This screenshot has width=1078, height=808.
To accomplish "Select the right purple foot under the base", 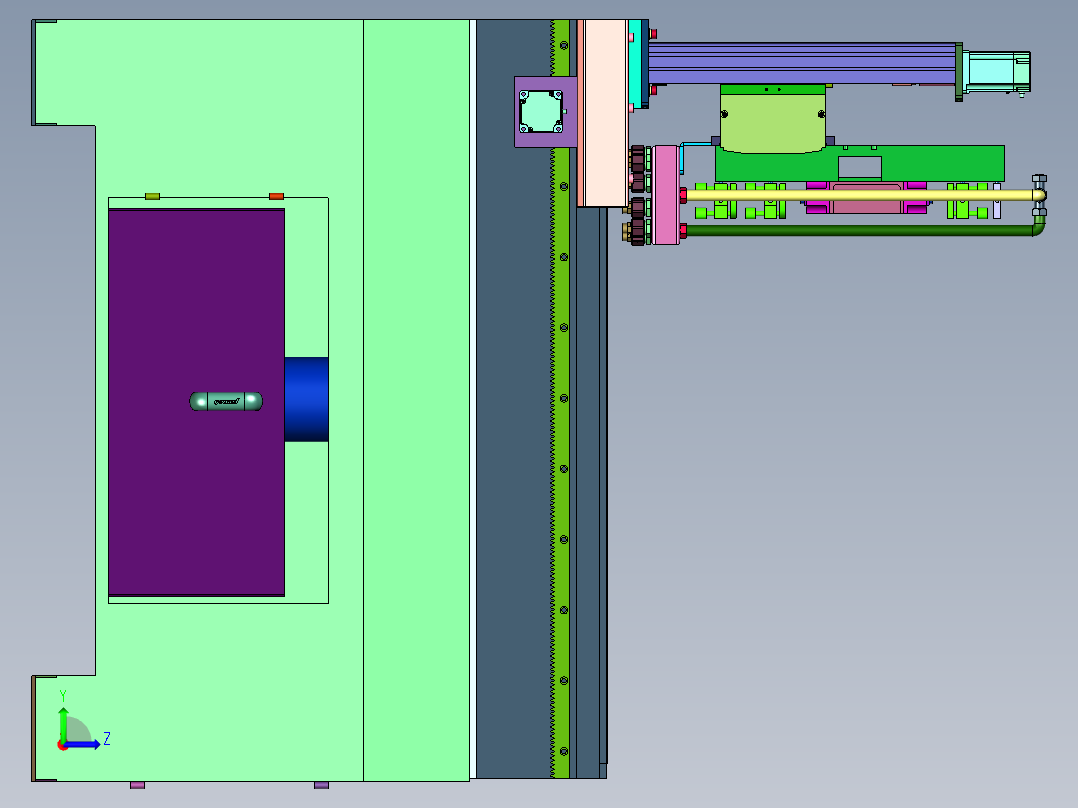I will 321,785.
